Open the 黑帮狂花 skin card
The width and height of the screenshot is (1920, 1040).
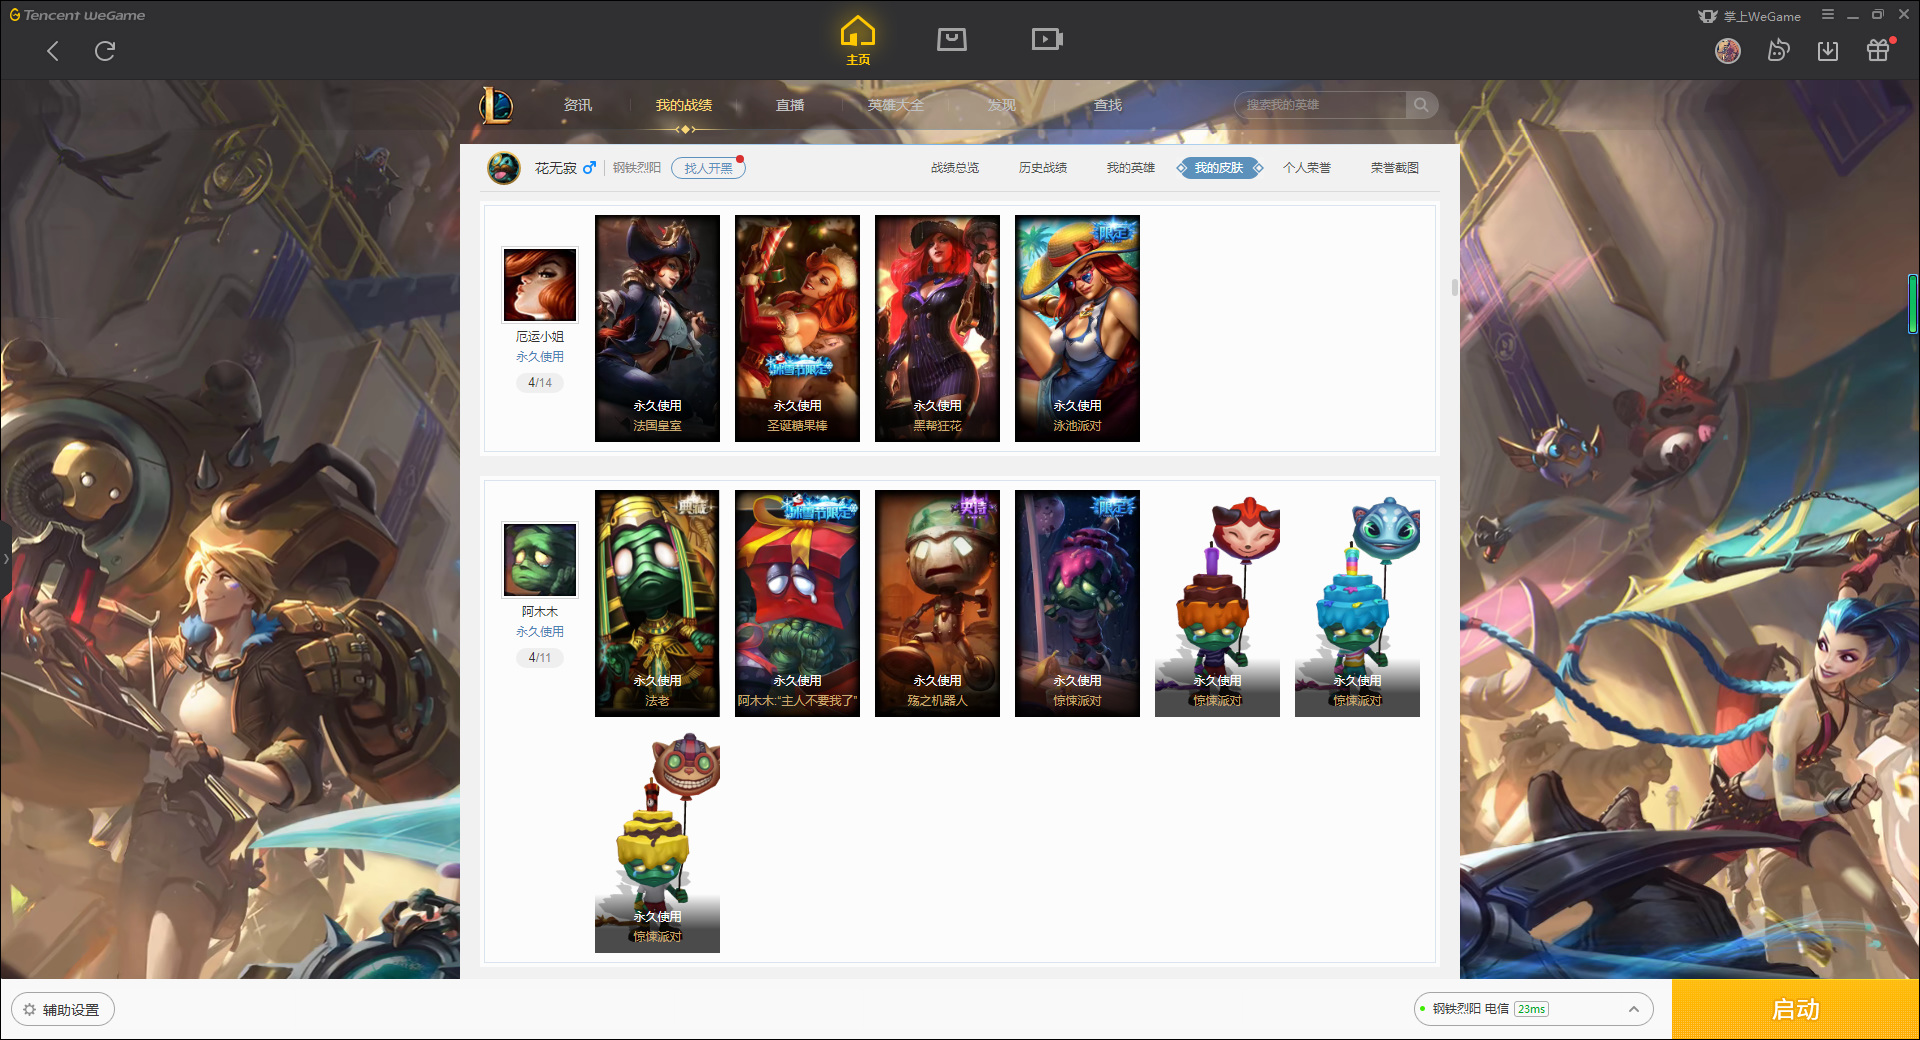[937, 328]
